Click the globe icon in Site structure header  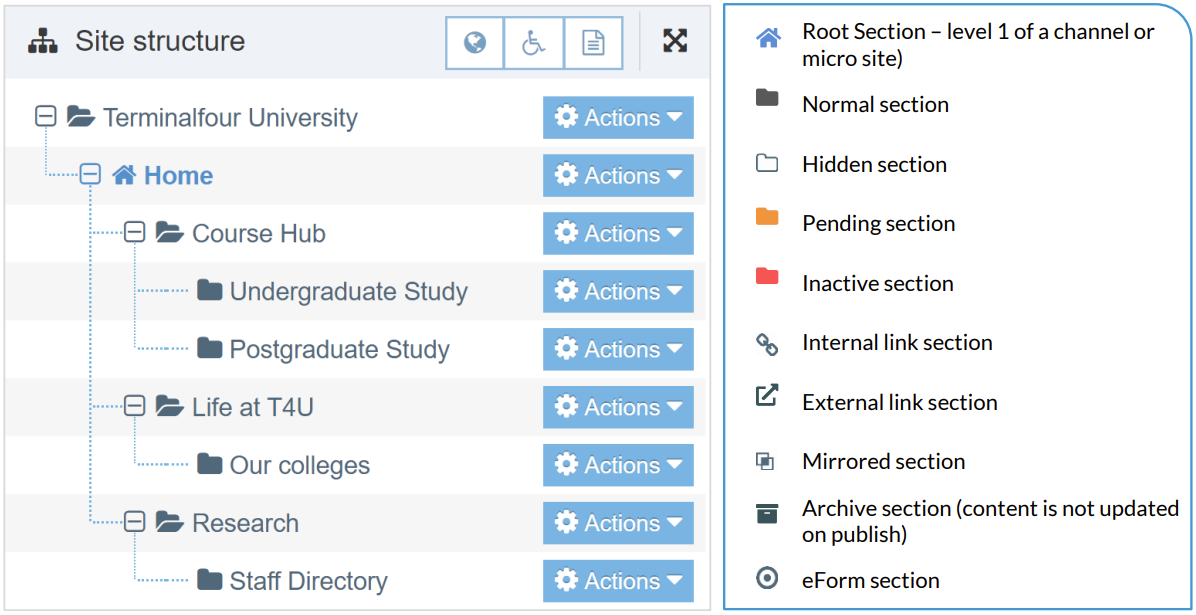pyautogui.click(x=475, y=42)
